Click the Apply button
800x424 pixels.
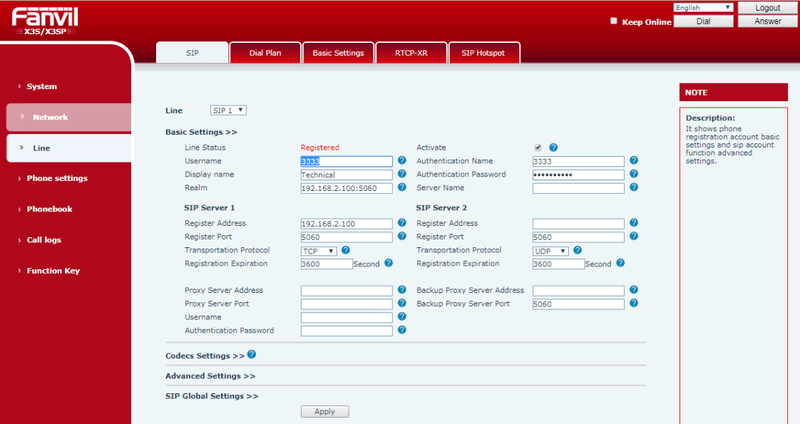point(325,411)
